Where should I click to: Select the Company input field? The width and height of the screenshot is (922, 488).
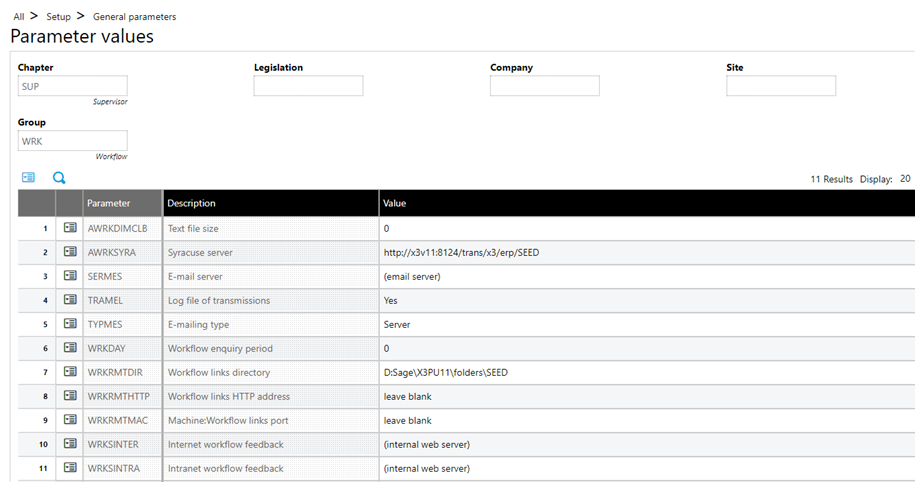(x=544, y=86)
